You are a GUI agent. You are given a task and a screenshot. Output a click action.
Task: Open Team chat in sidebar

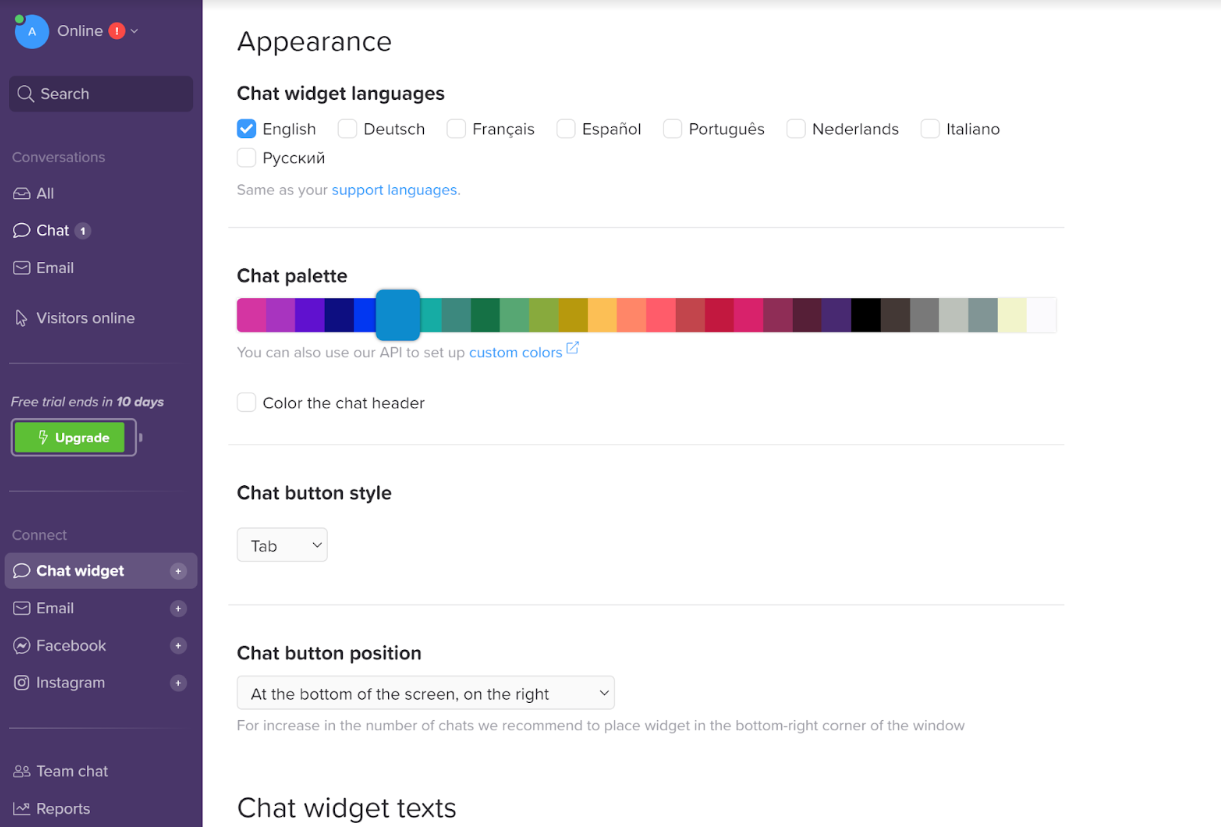click(72, 771)
